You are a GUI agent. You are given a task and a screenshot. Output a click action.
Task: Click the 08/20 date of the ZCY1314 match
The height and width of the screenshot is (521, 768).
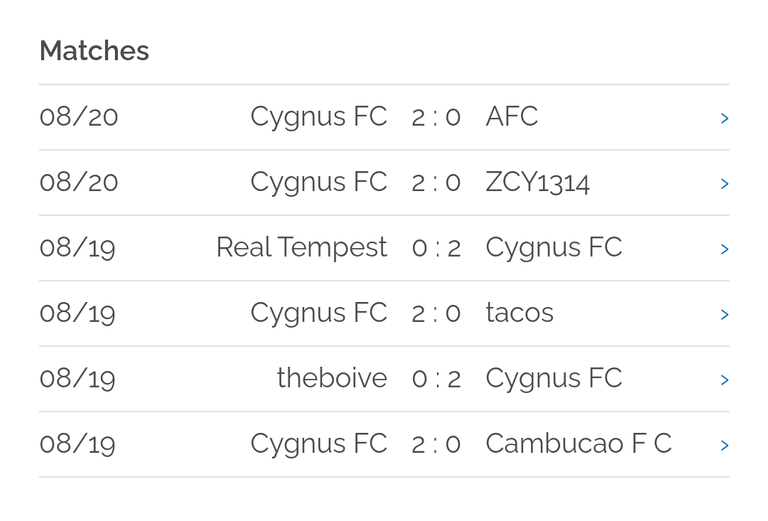pyautogui.click(x=79, y=183)
